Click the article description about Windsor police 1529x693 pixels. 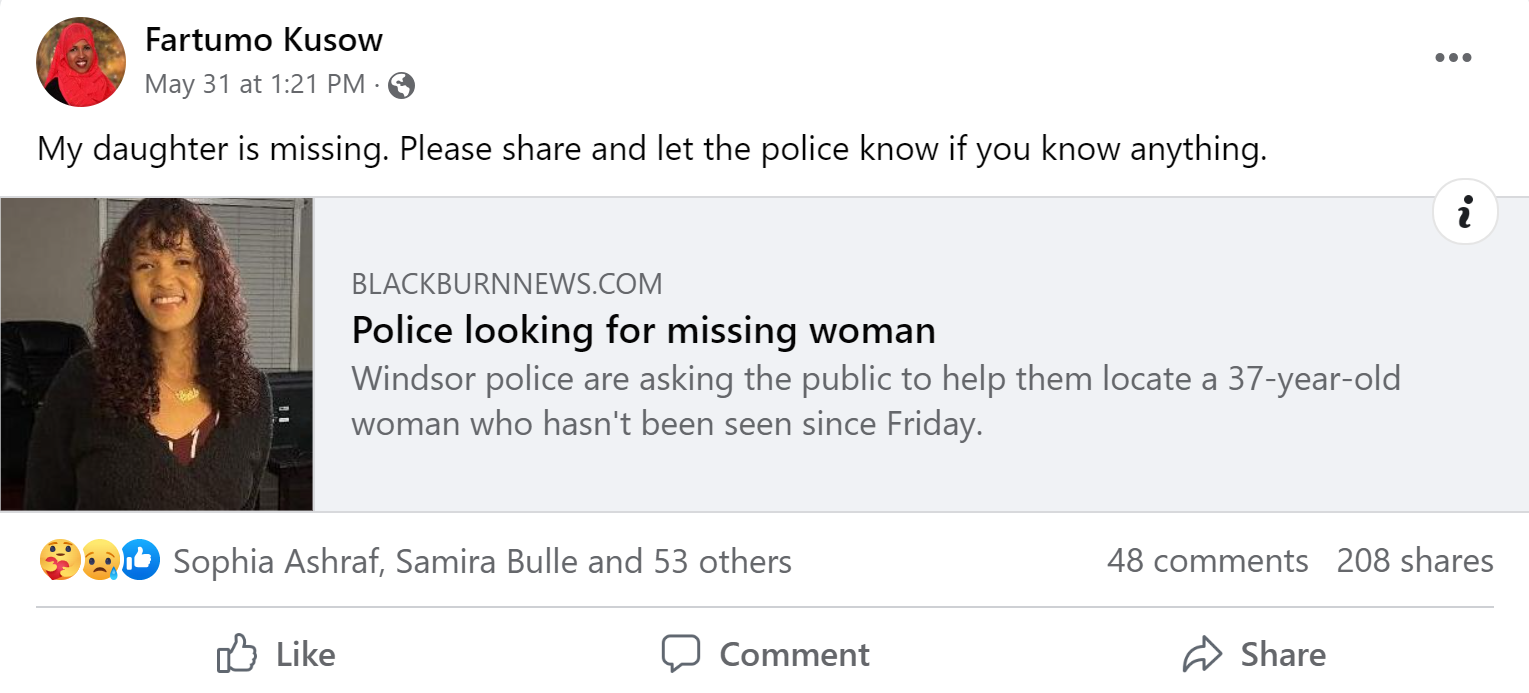[x=875, y=401]
